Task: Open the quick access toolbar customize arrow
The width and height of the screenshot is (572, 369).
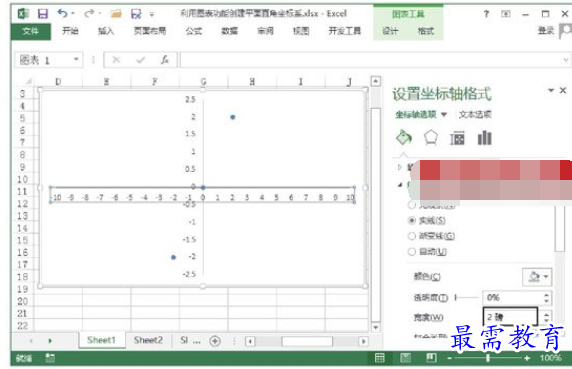Action: [x=151, y=14]
